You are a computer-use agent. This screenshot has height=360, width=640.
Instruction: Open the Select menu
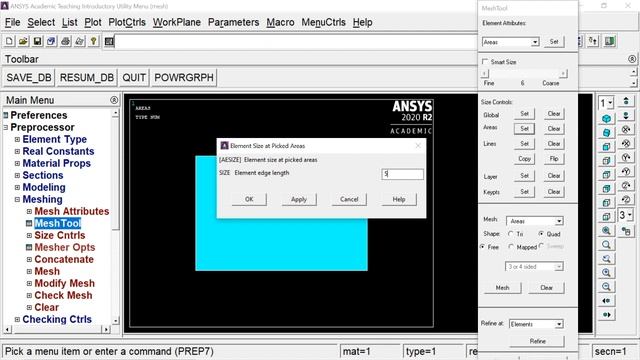click(x=41, y=22)
